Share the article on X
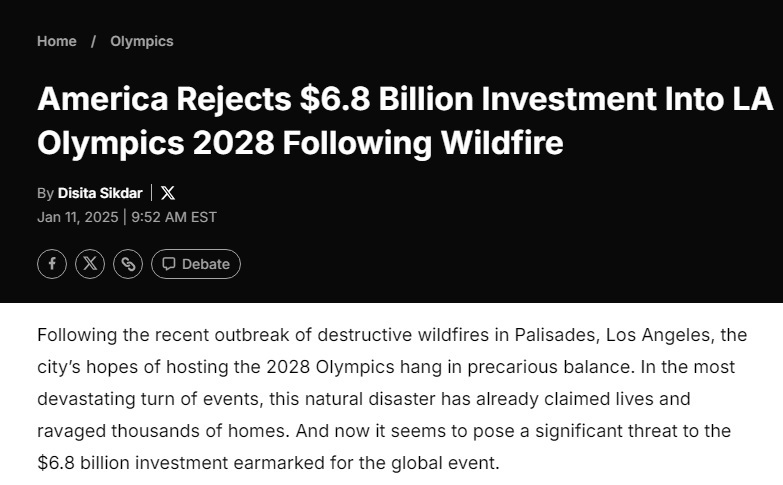 [x=90, y=264]
